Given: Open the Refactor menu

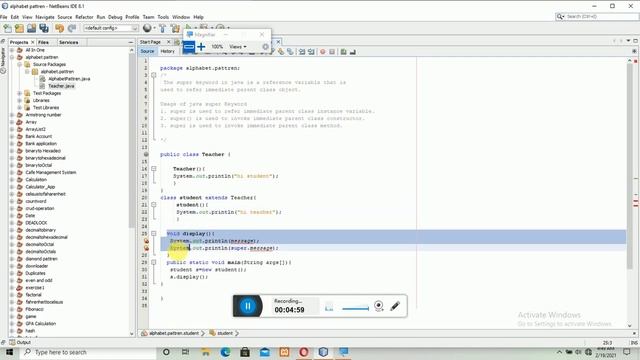Looking at the screenshot, I should pos(84,17).
